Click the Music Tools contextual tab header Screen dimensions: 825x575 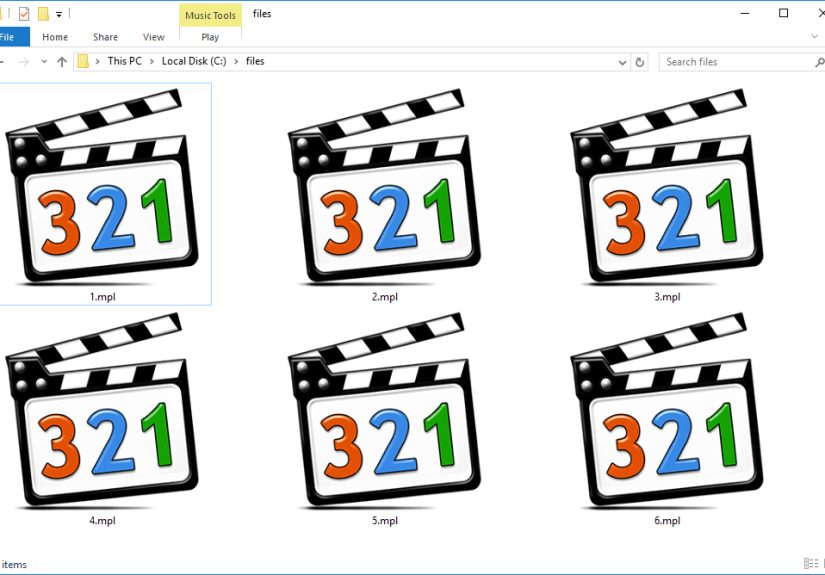(210, 15)
